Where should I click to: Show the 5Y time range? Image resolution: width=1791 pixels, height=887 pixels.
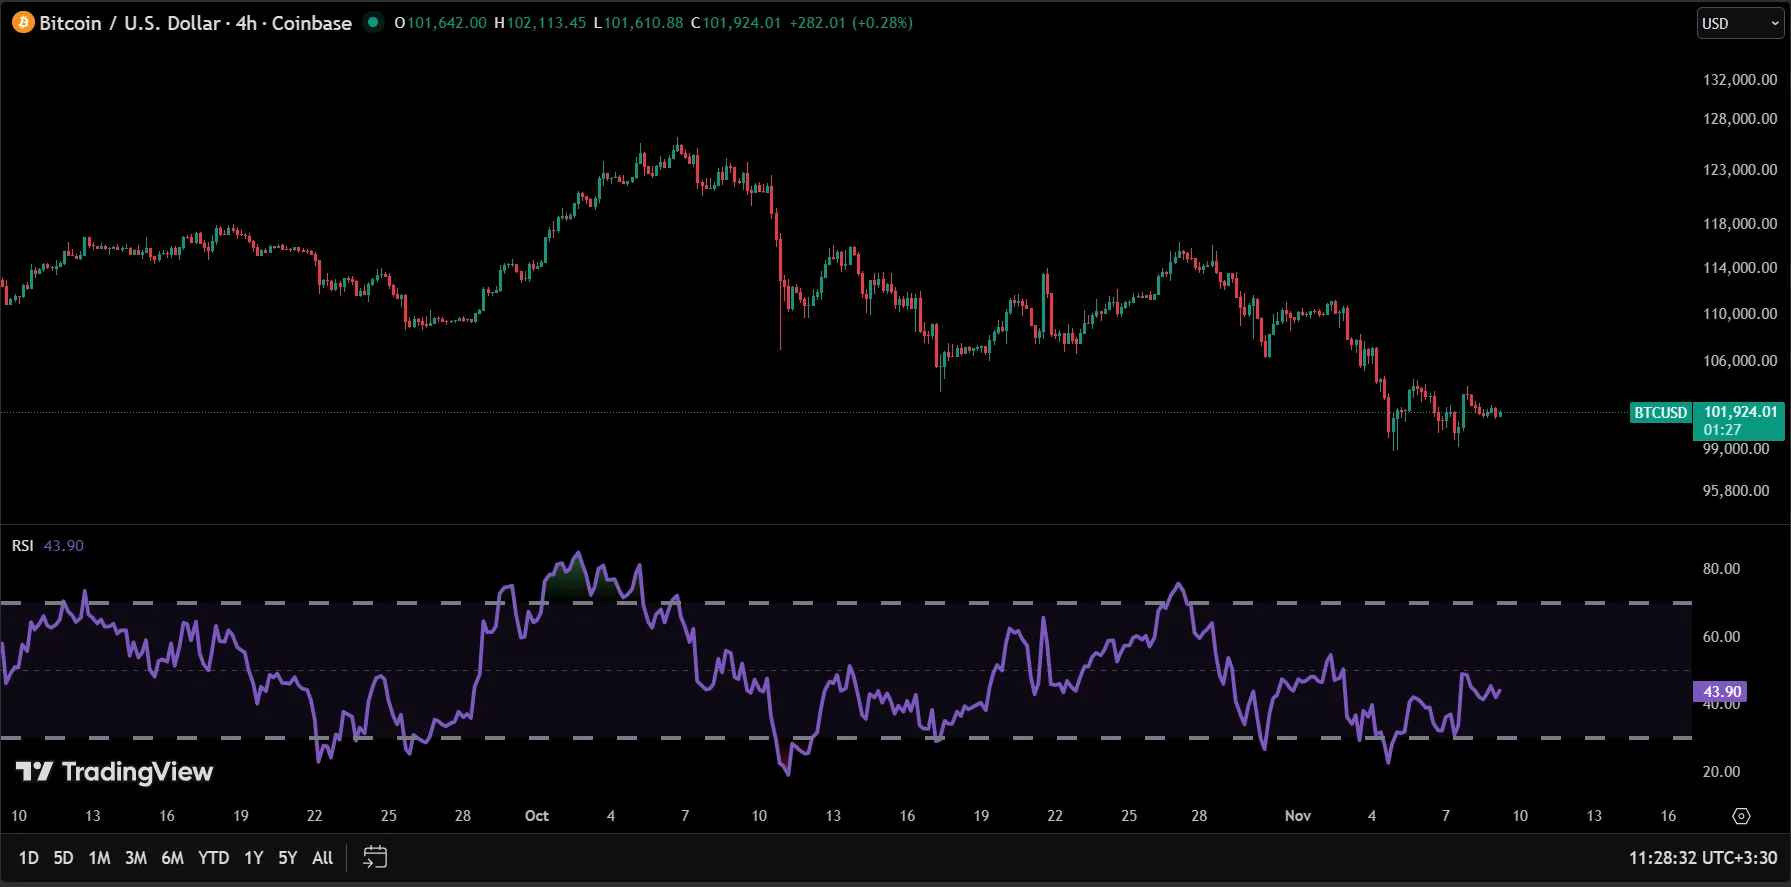287,857
